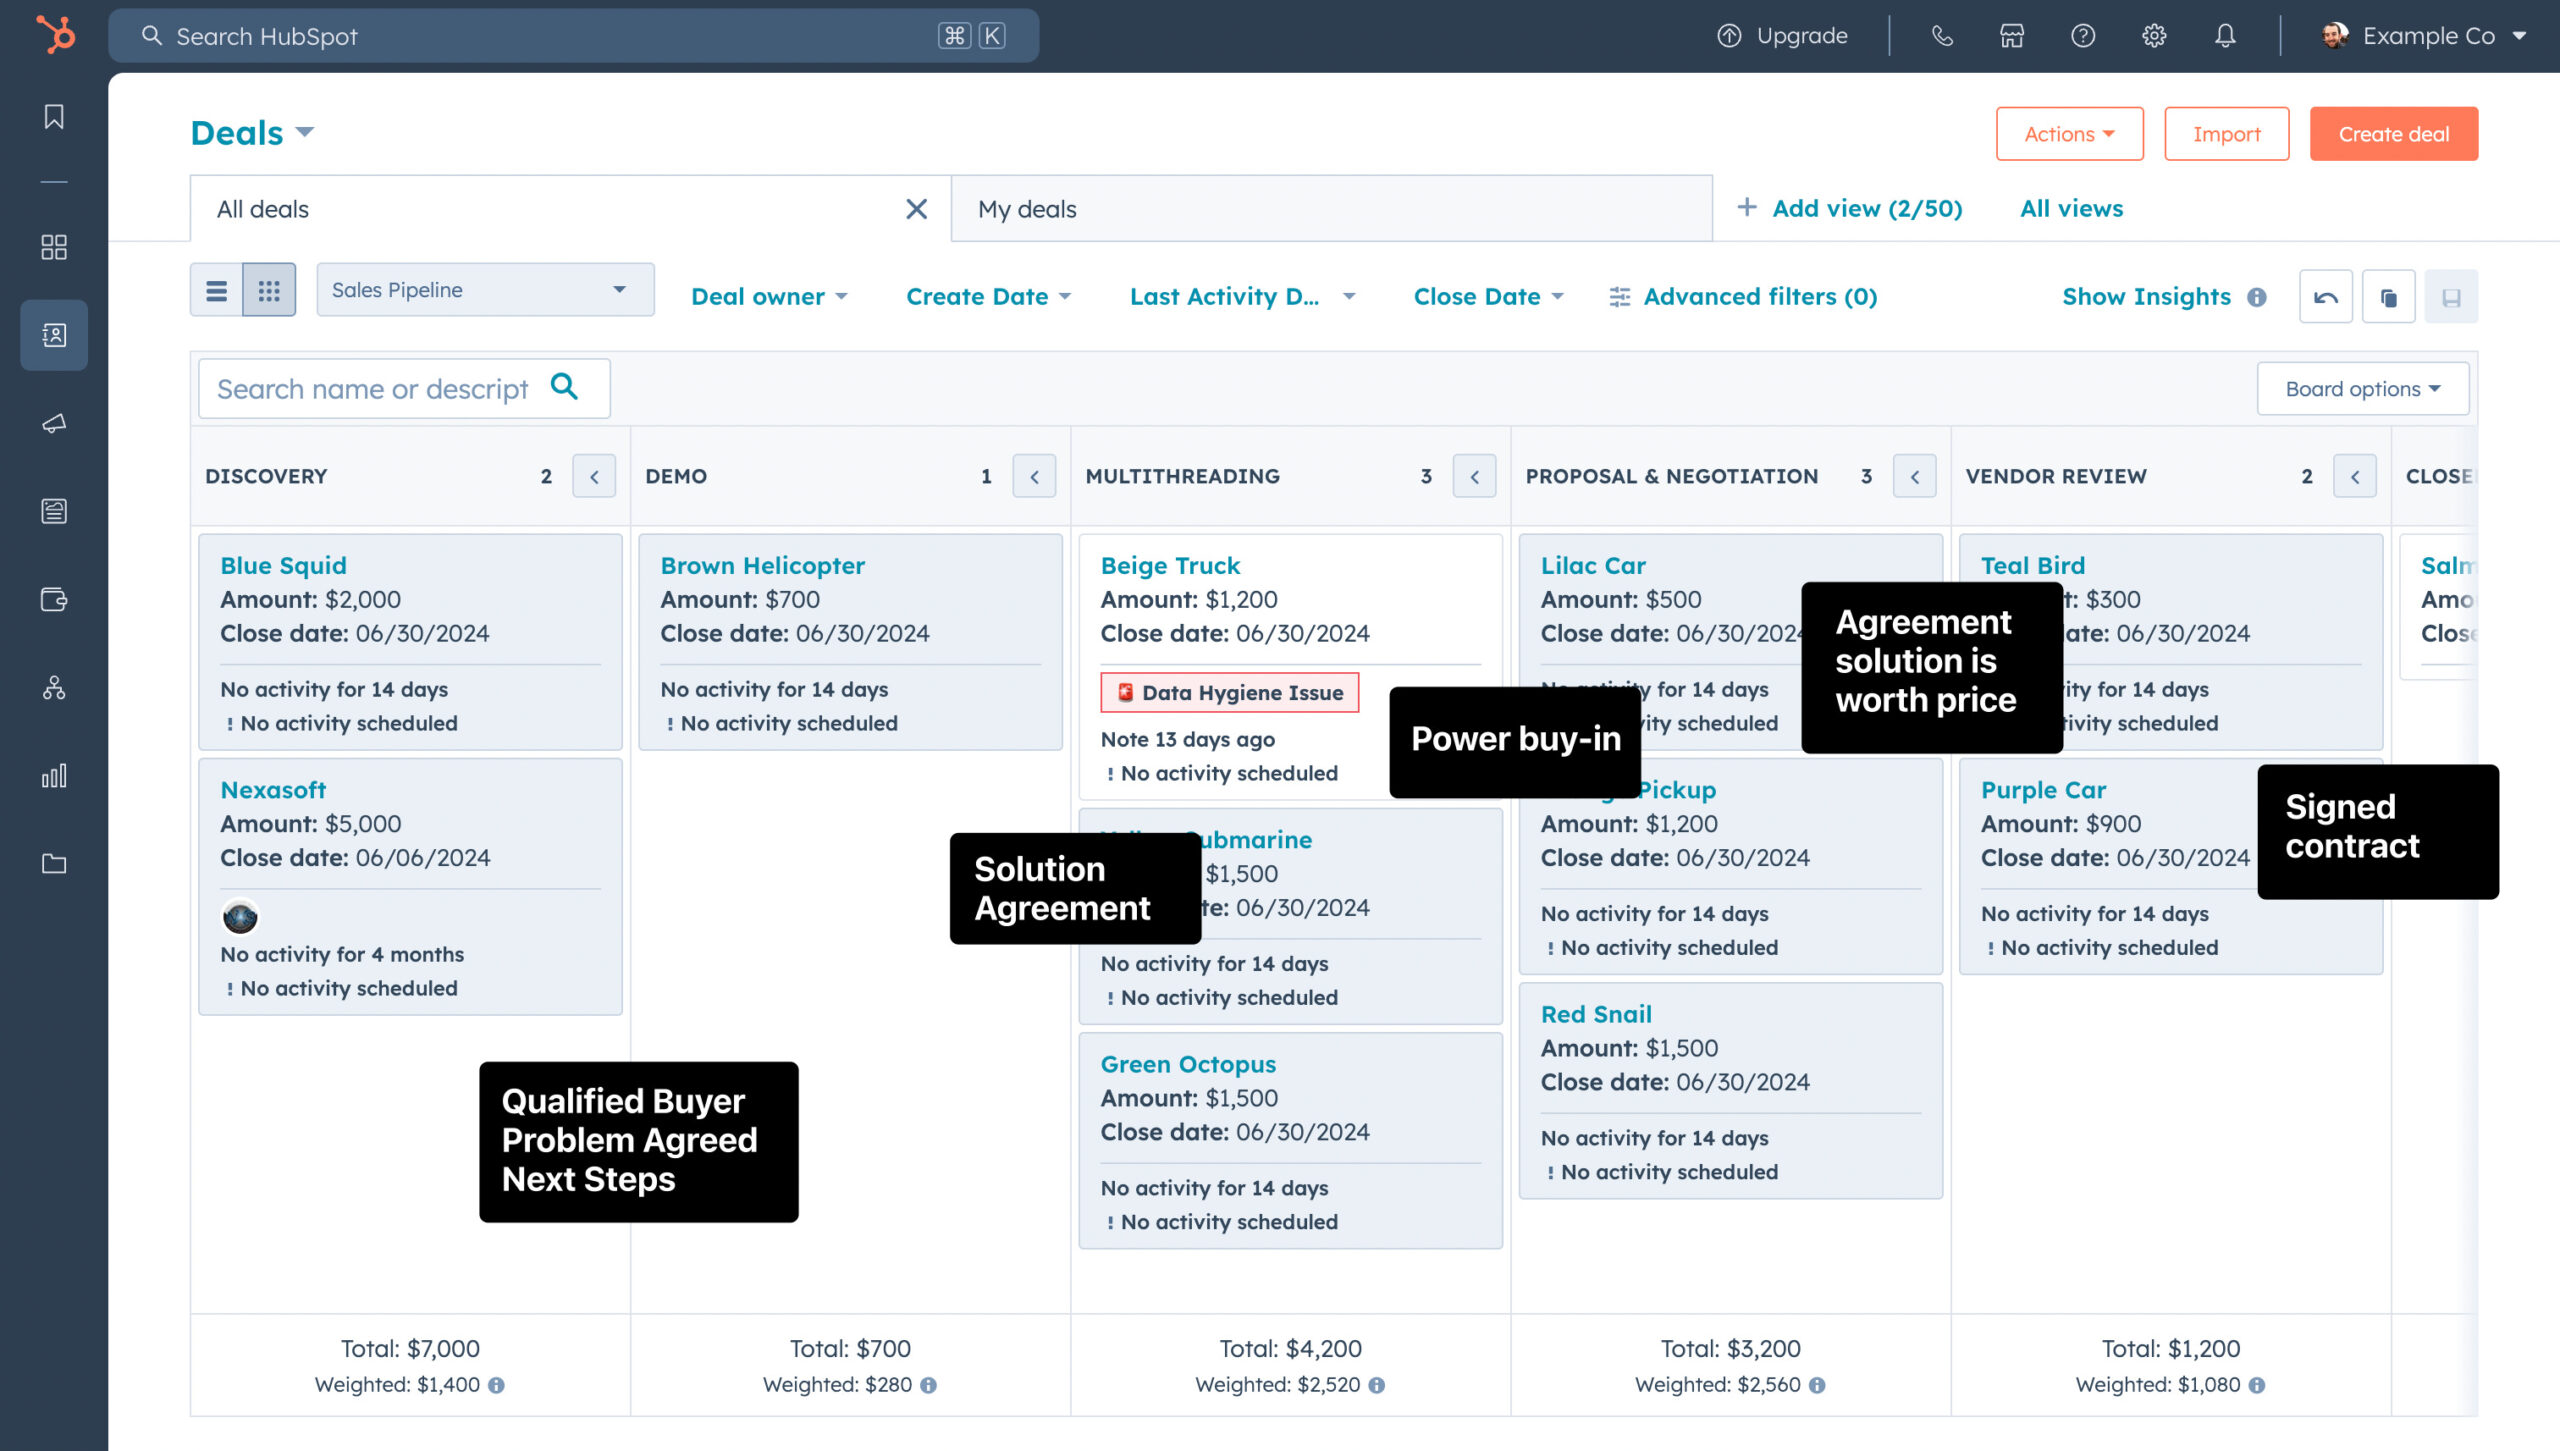Open the notifications bell
The image size is (2560, 1451).
click(2225, 36)
